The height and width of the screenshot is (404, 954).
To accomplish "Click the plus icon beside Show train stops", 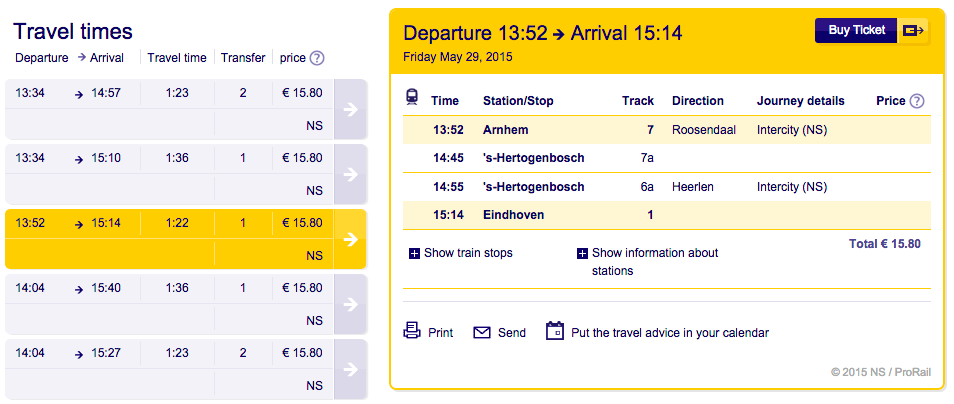I will pyautogui.click(x=414, y=254).
